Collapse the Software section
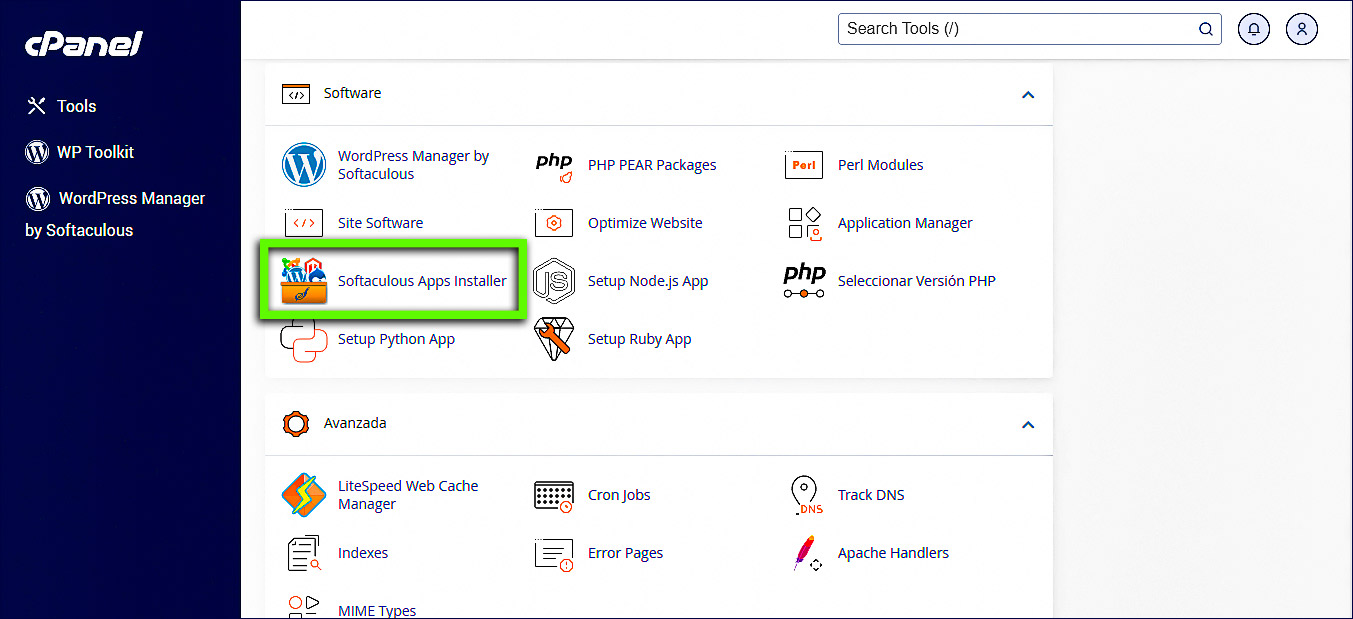 [1028, 94]
